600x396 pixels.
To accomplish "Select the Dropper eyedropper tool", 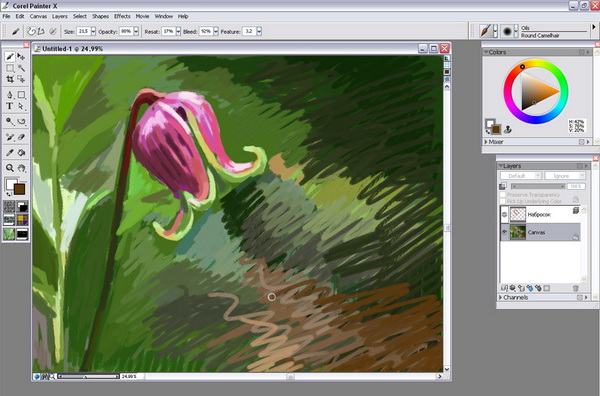I will tap(10, 153).
